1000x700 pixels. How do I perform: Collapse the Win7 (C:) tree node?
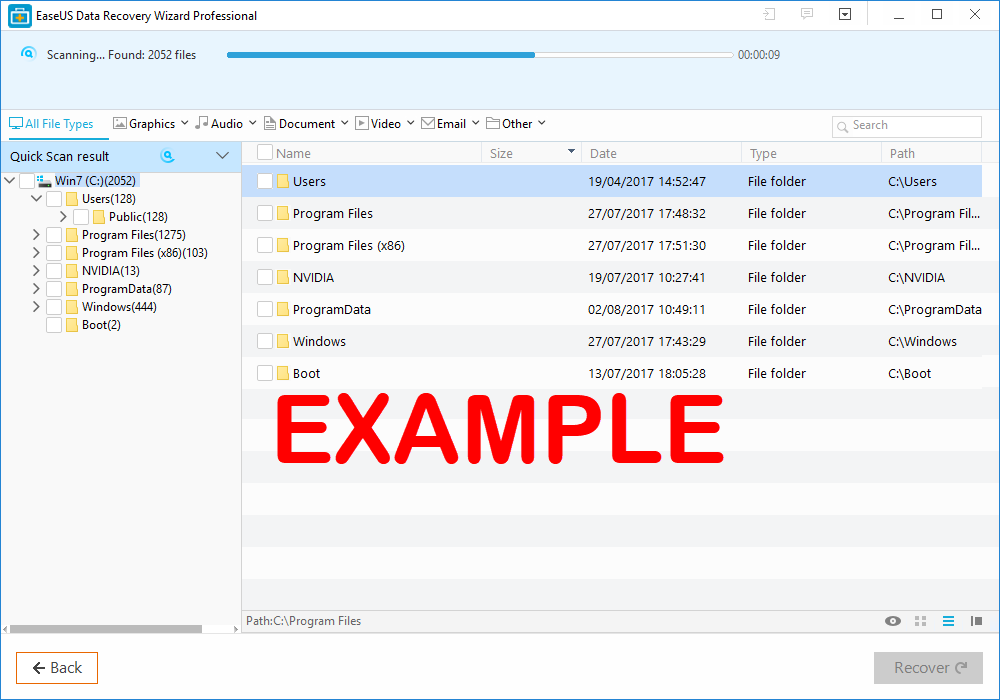(x=10, y=180)
